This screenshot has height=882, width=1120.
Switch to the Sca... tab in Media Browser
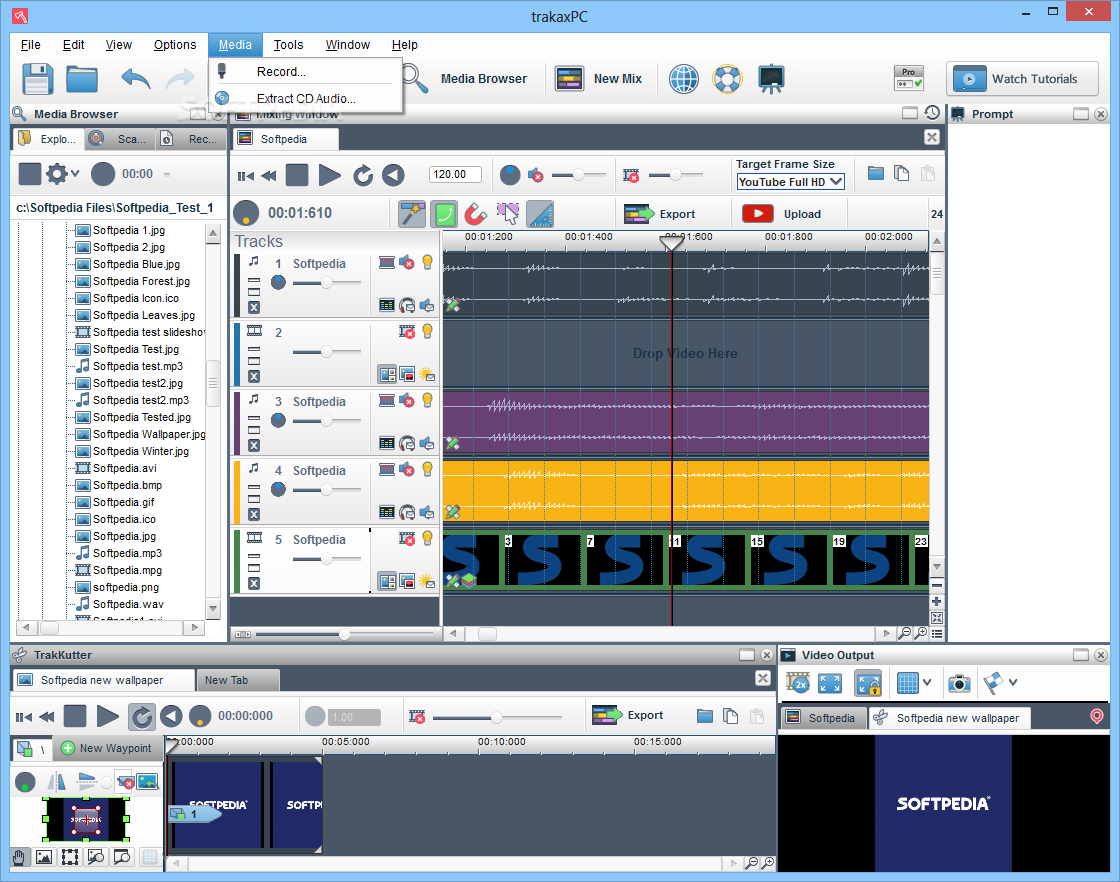tap(119, 139)
